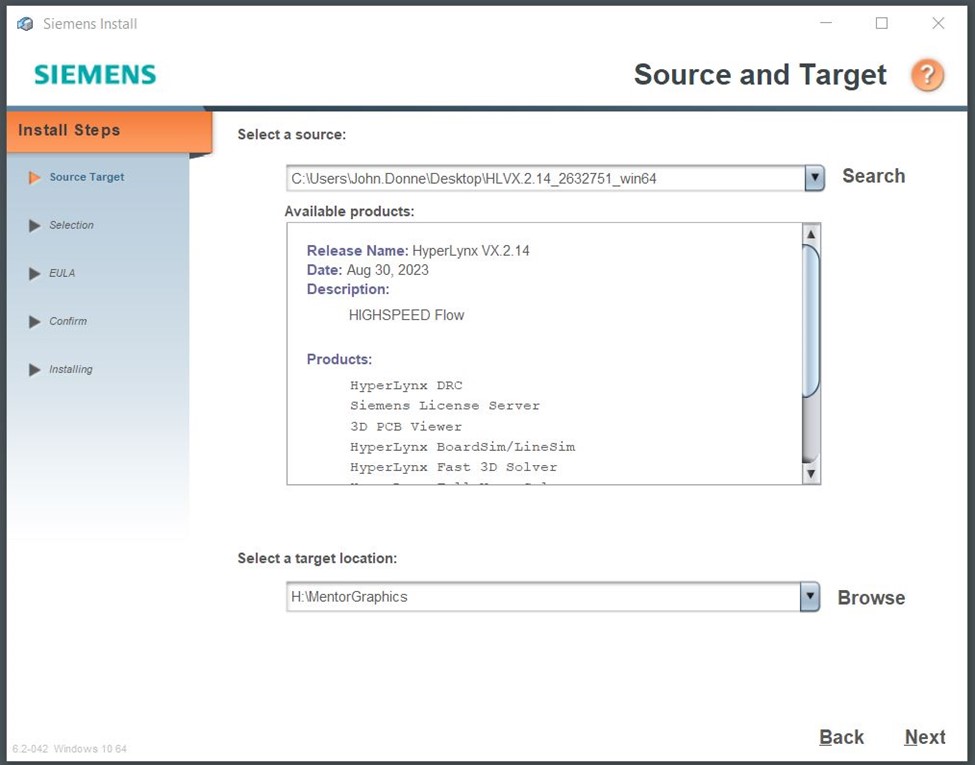Click the Search button for source
Image resolution: width=975 pixels, height=765 pixels.
(x=874, y=176)
